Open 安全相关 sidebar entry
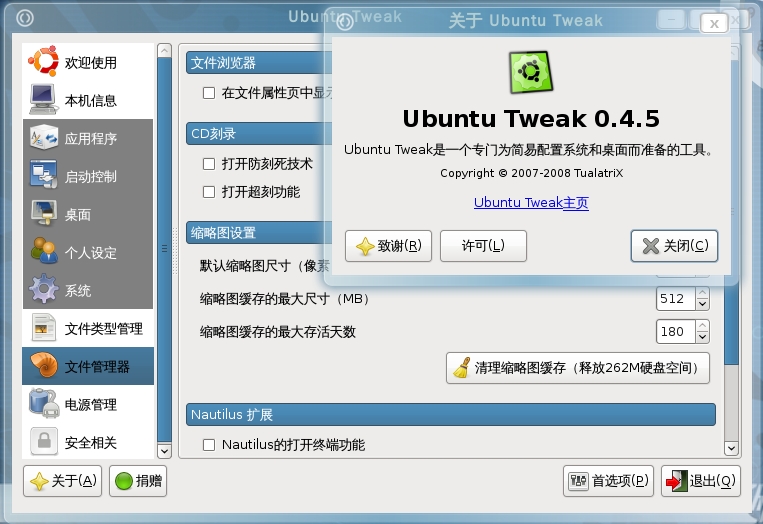 point(88,442)
